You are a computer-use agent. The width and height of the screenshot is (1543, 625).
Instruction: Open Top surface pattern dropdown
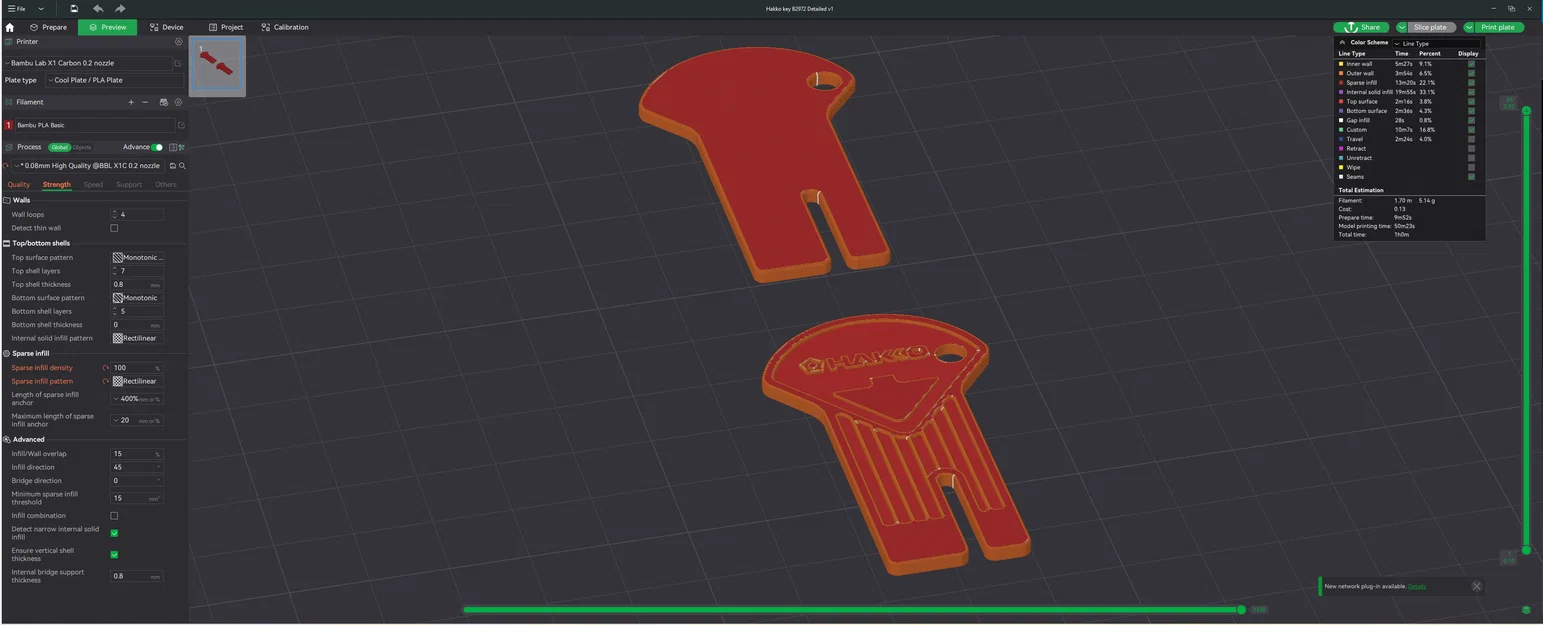tap(137, 258)
